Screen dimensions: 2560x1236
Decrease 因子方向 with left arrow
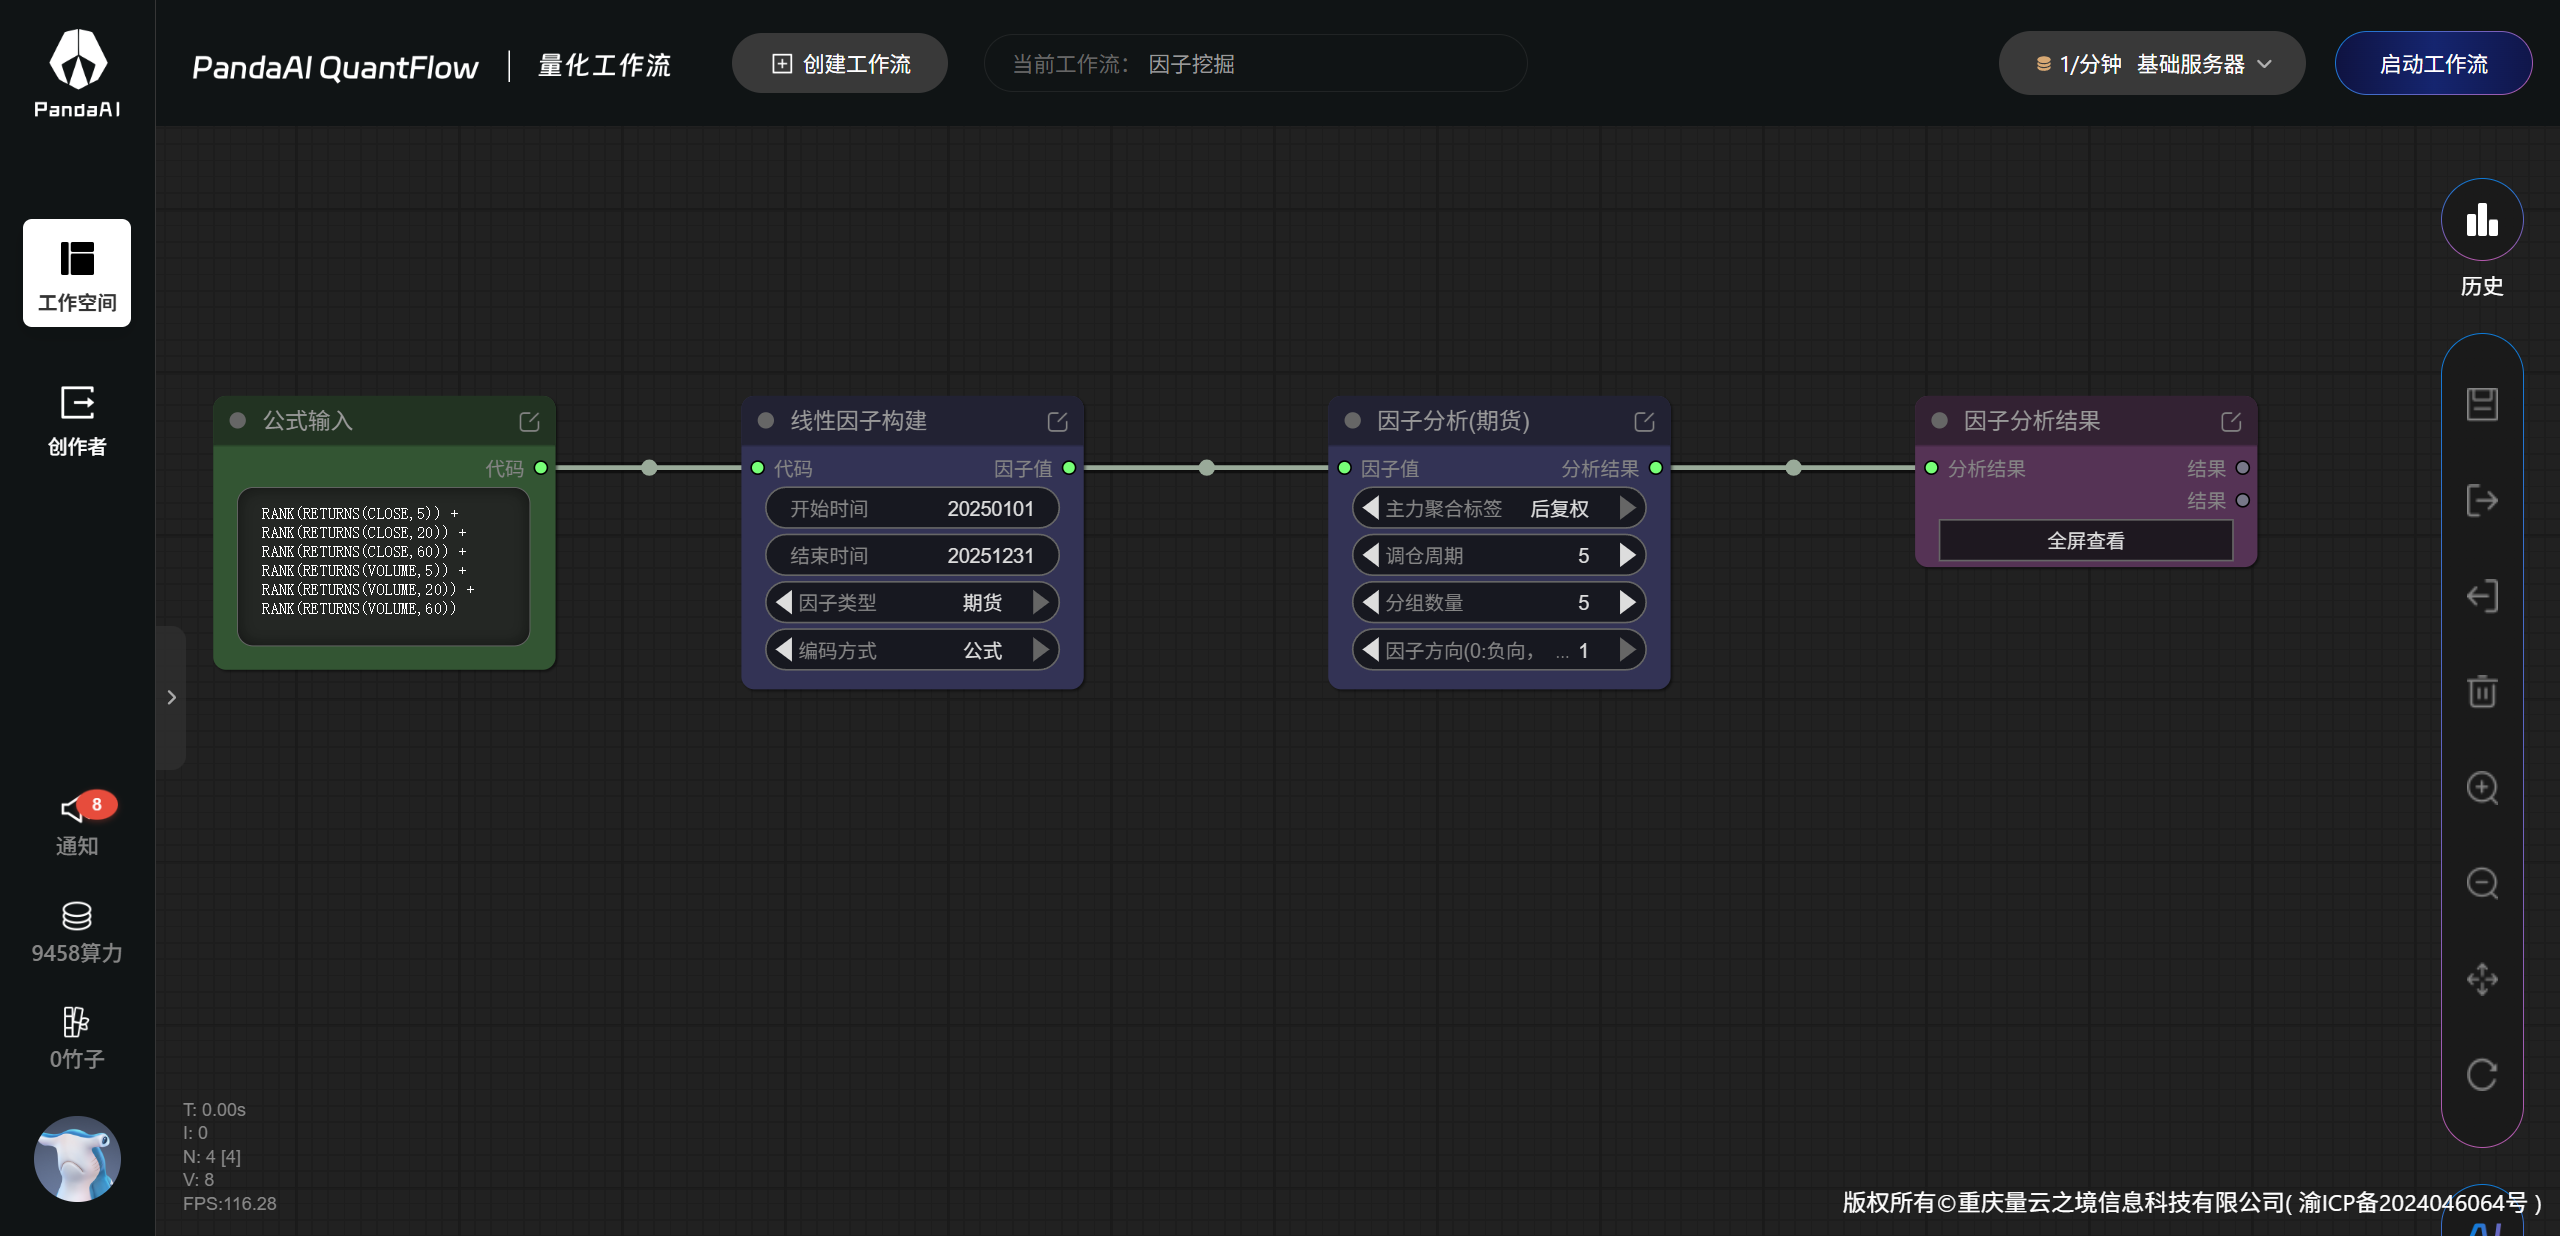coord(1371,650)
